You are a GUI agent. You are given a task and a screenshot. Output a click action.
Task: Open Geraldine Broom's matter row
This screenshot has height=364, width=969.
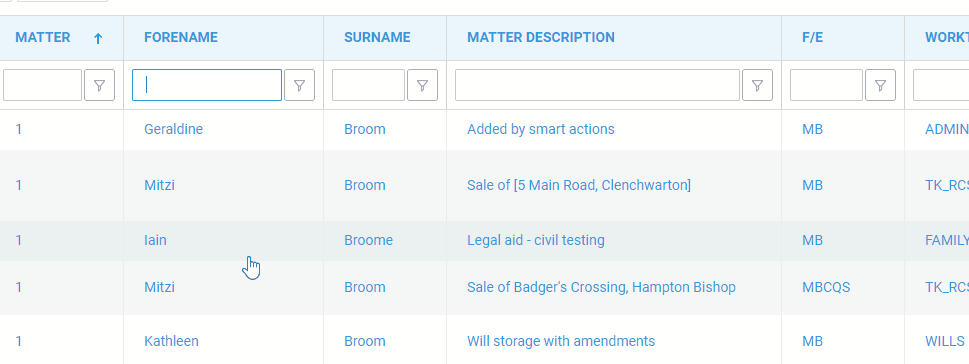coord(484,130)
